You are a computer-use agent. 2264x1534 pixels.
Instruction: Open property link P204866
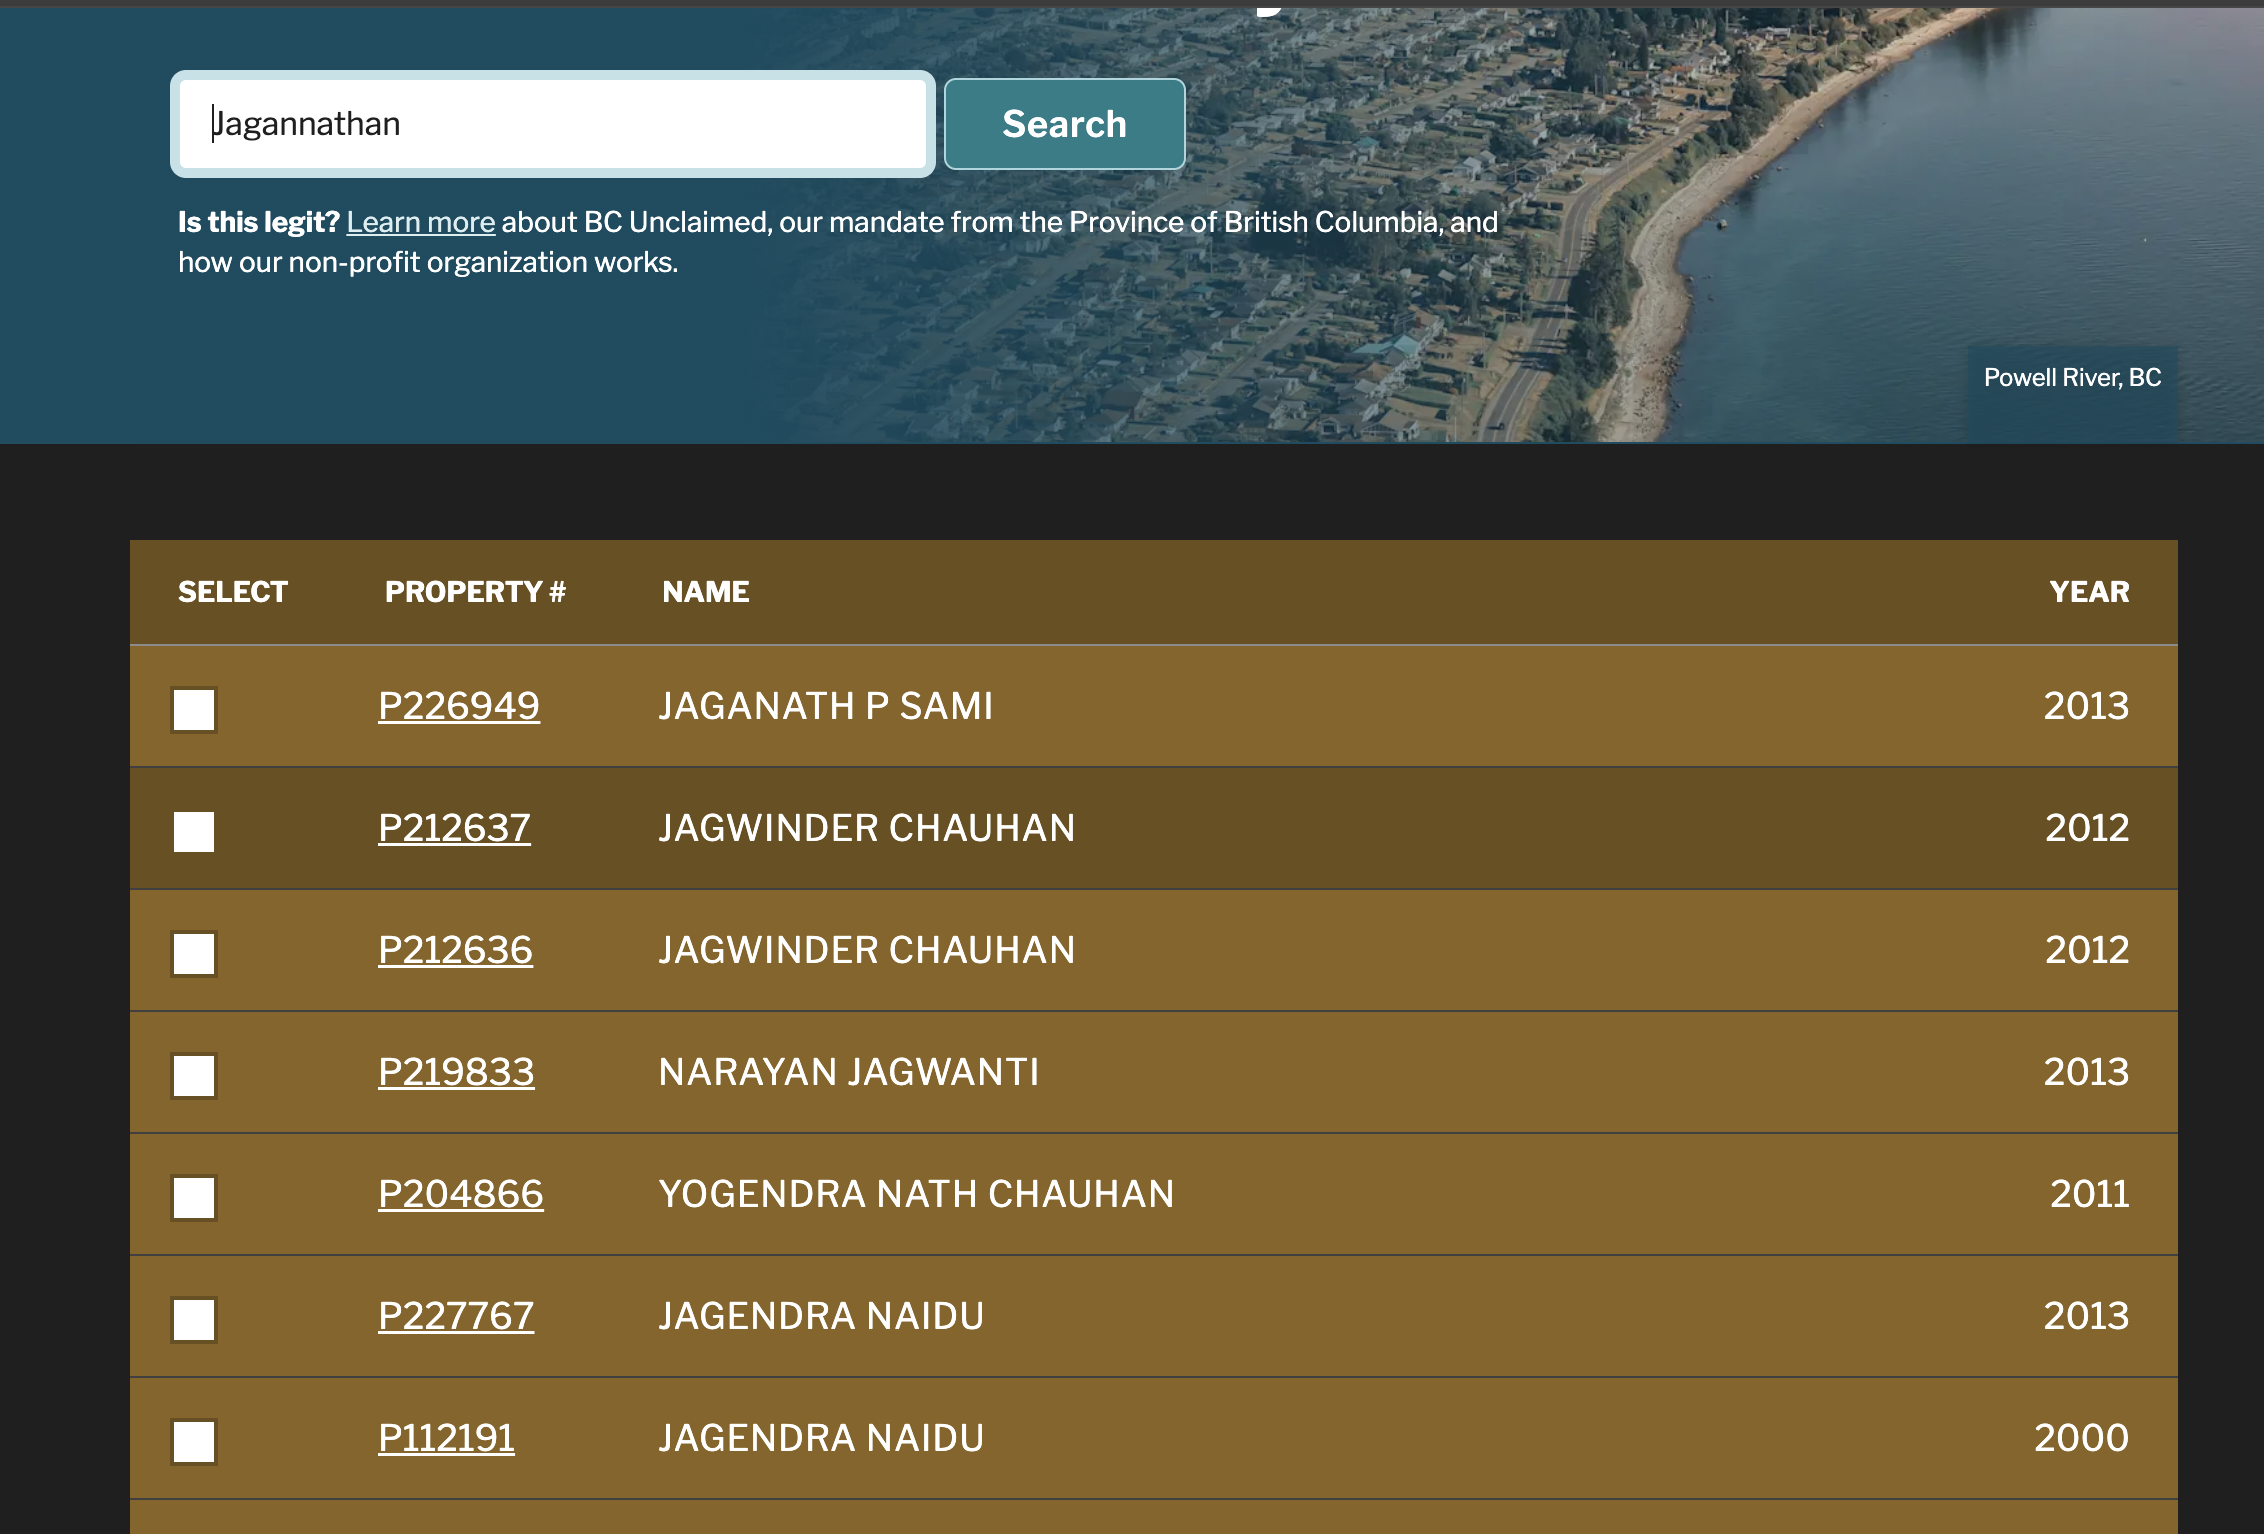(460, 1194)
